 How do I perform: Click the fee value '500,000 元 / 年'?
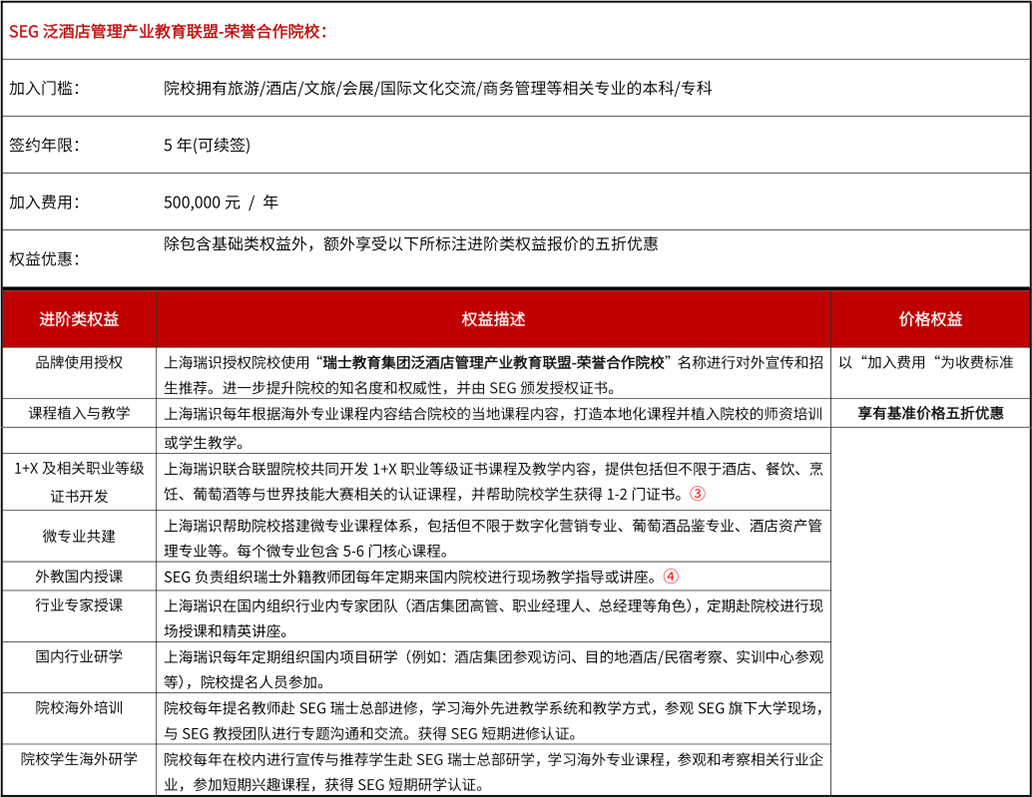221,202
